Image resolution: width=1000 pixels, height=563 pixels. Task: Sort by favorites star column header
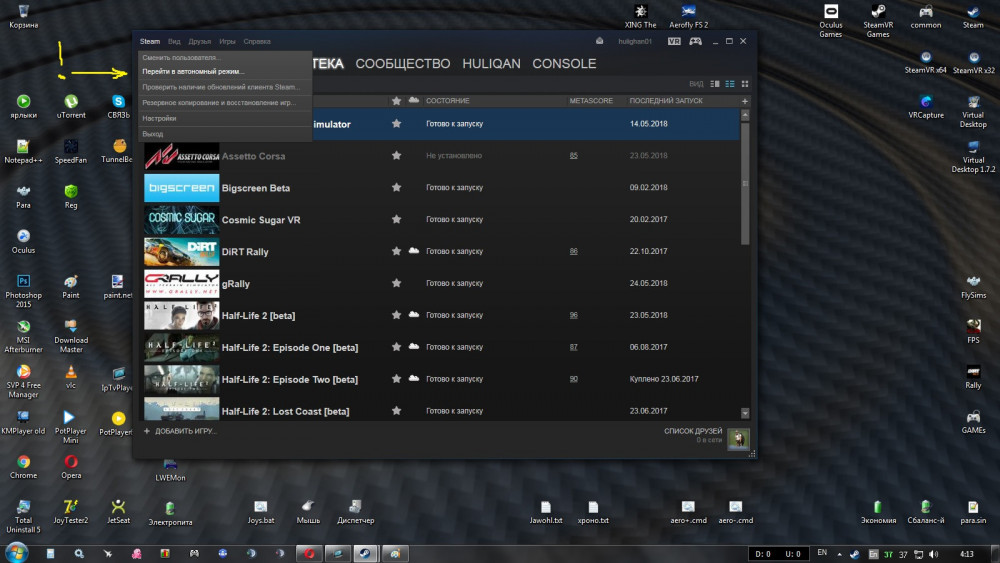[396, 101]
